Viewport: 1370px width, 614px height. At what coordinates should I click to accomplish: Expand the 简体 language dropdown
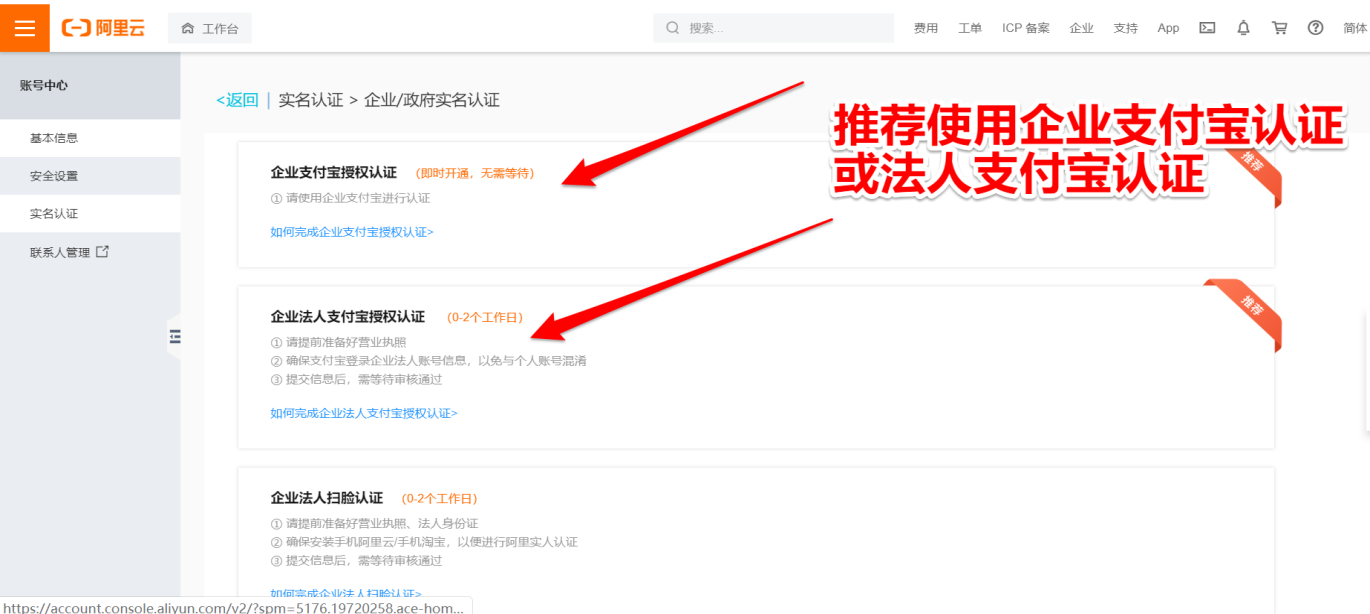click(x=1354, y=28)
